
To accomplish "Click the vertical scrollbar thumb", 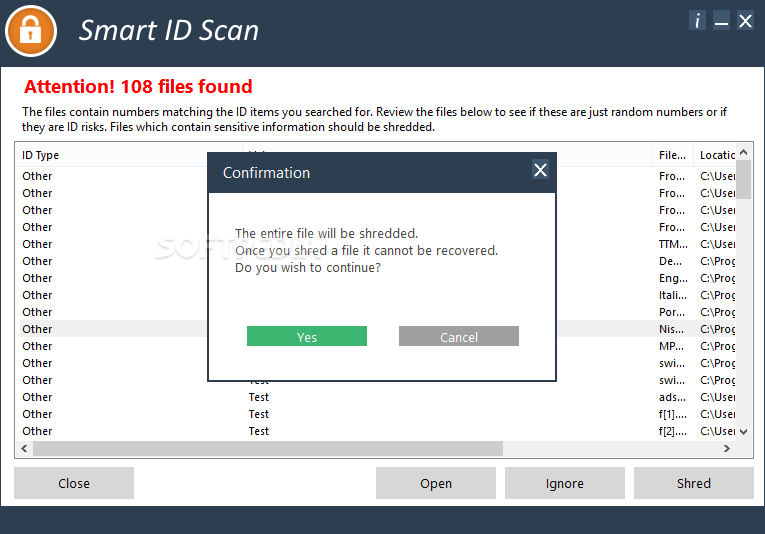I will 744,179.
